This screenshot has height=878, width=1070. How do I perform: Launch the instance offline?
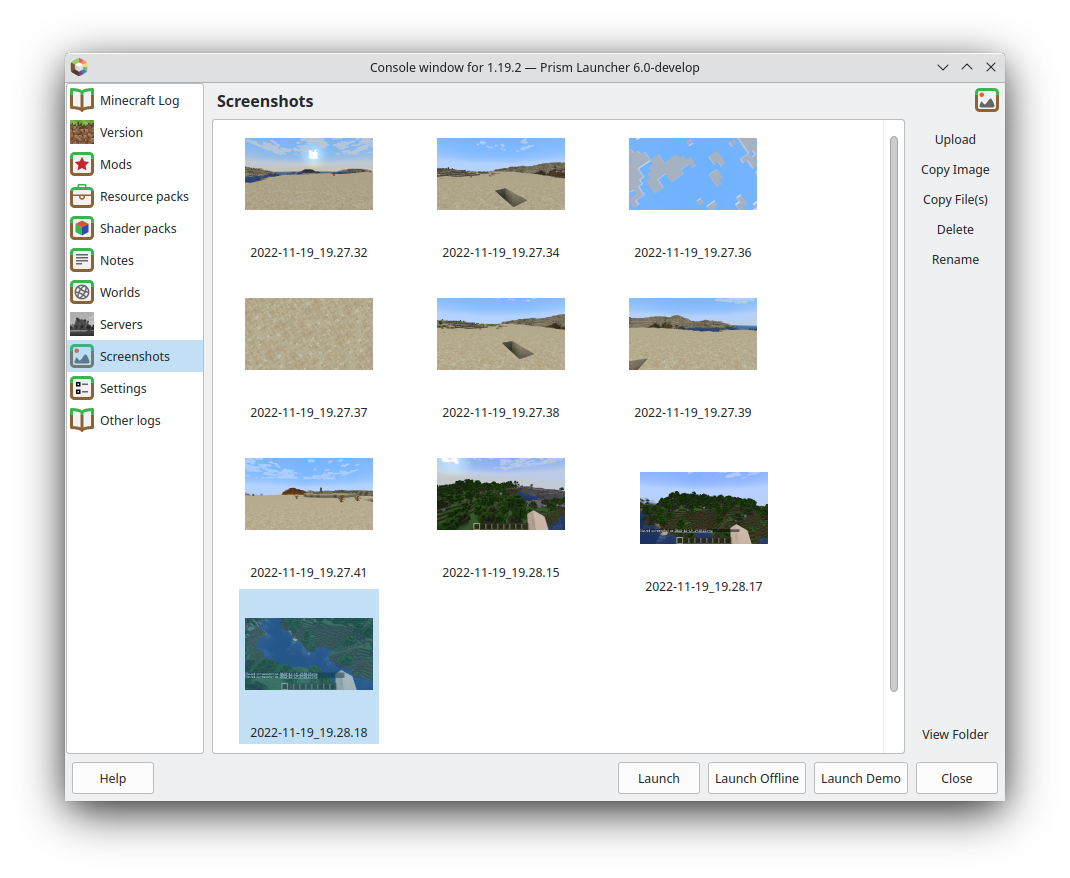pyautogui.click(x=756, y=778)
